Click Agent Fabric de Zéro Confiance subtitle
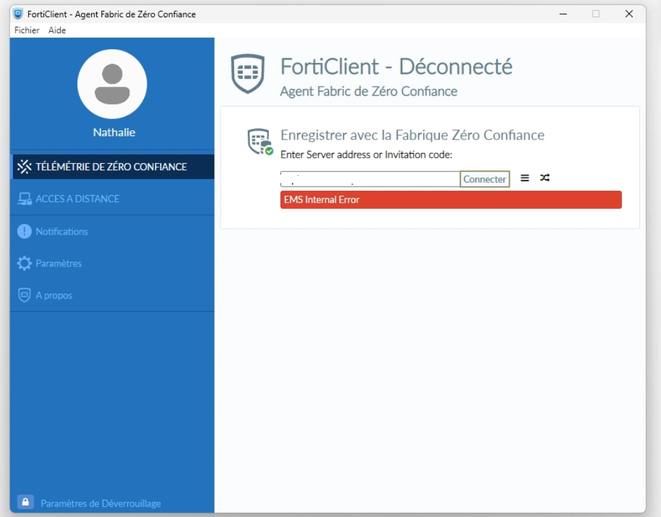 coord(369,91)
